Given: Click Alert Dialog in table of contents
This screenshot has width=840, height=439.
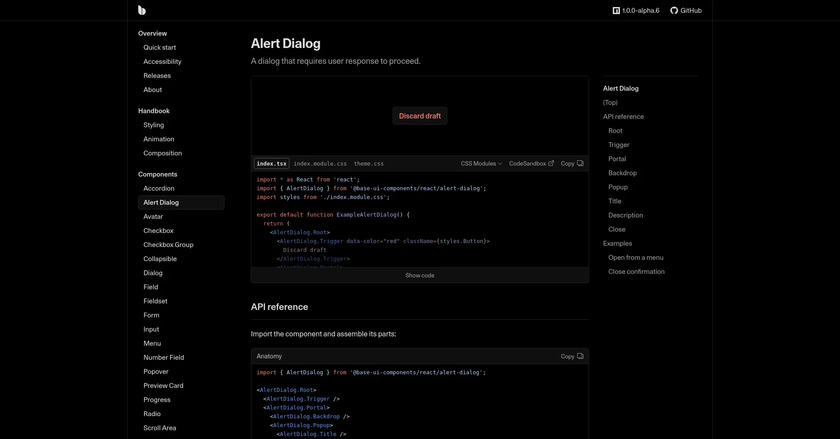Looking at the screenshot, I should [x=621, y=88].
